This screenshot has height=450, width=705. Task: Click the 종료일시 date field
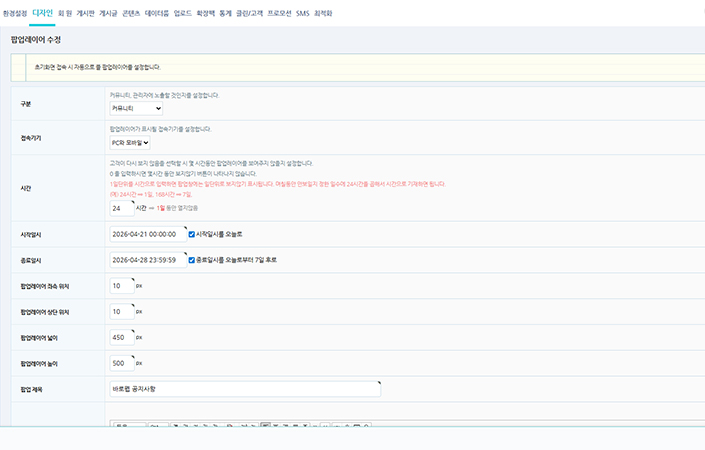point(148,260)
